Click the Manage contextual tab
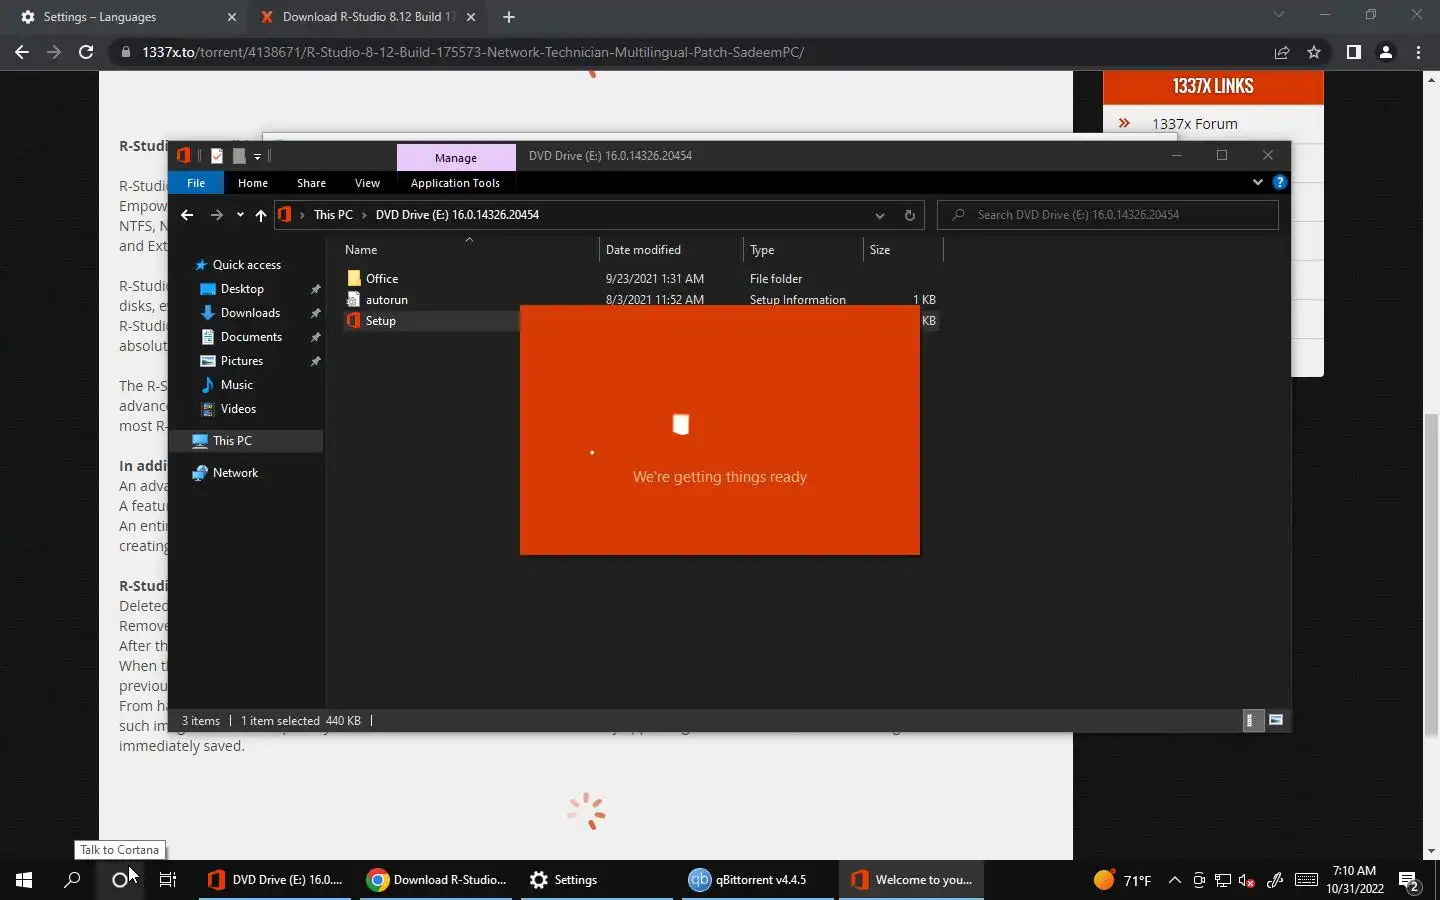This screenshot has height=900, width=1440. click(456, 158)
